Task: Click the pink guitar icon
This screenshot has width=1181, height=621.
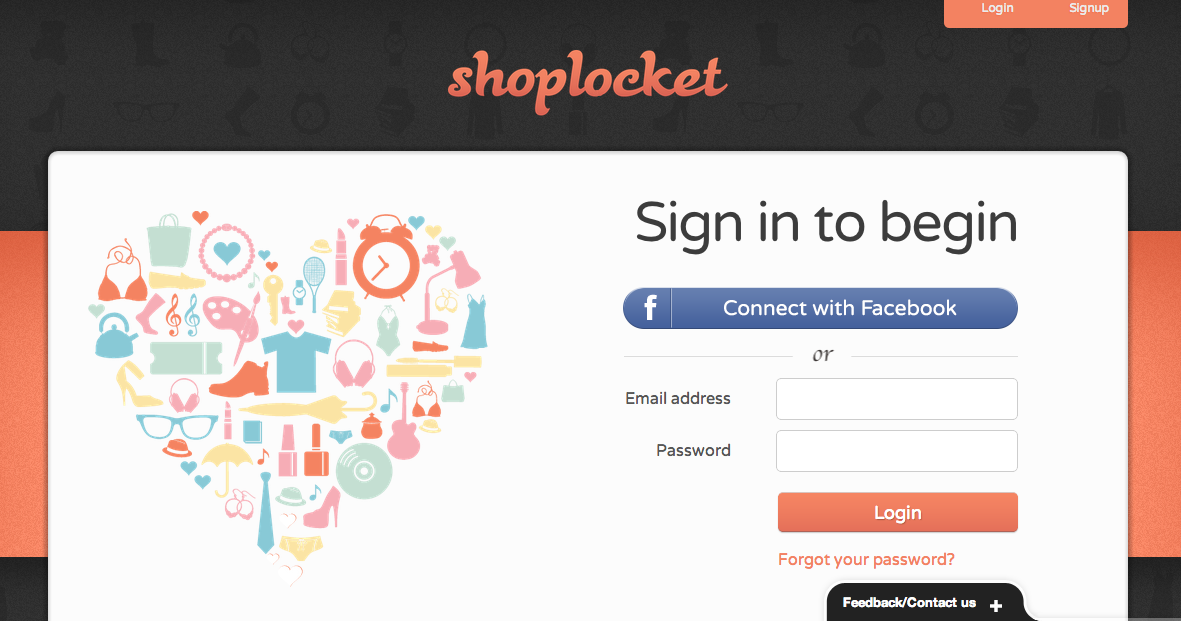Action: pyautogui.click(x=404, y=425)
